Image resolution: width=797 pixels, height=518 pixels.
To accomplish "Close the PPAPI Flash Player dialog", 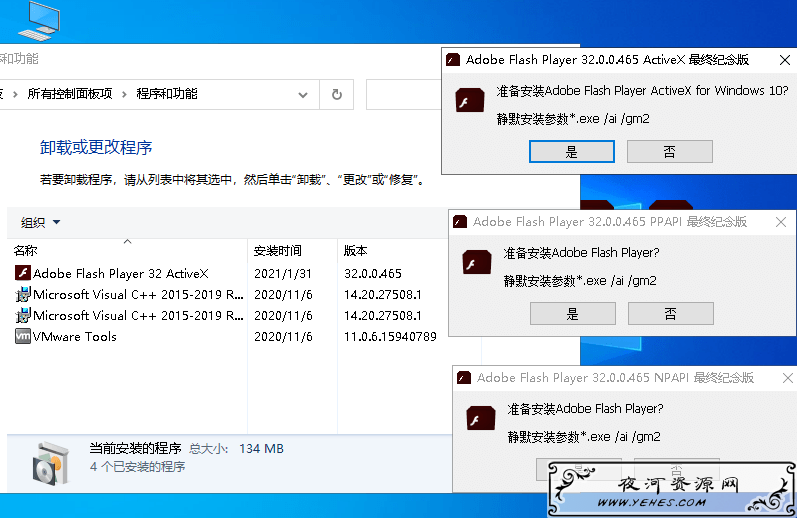I will pos(781,222).
